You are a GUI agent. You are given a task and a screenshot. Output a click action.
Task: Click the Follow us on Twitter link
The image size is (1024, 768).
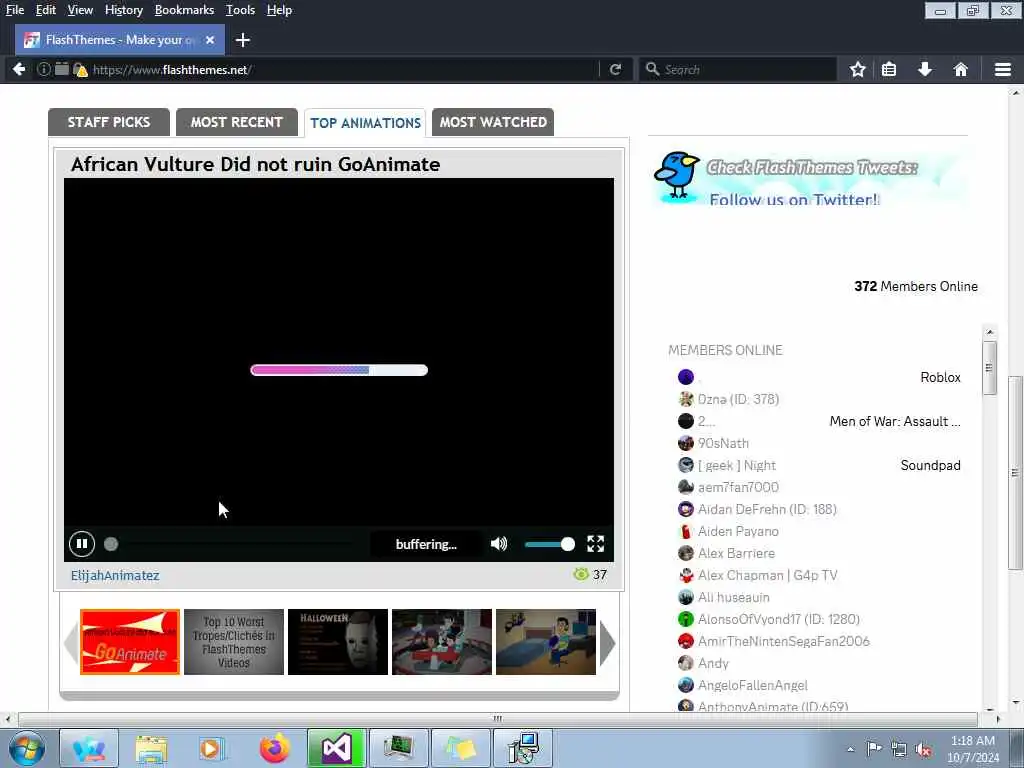[x=794, y=199]
